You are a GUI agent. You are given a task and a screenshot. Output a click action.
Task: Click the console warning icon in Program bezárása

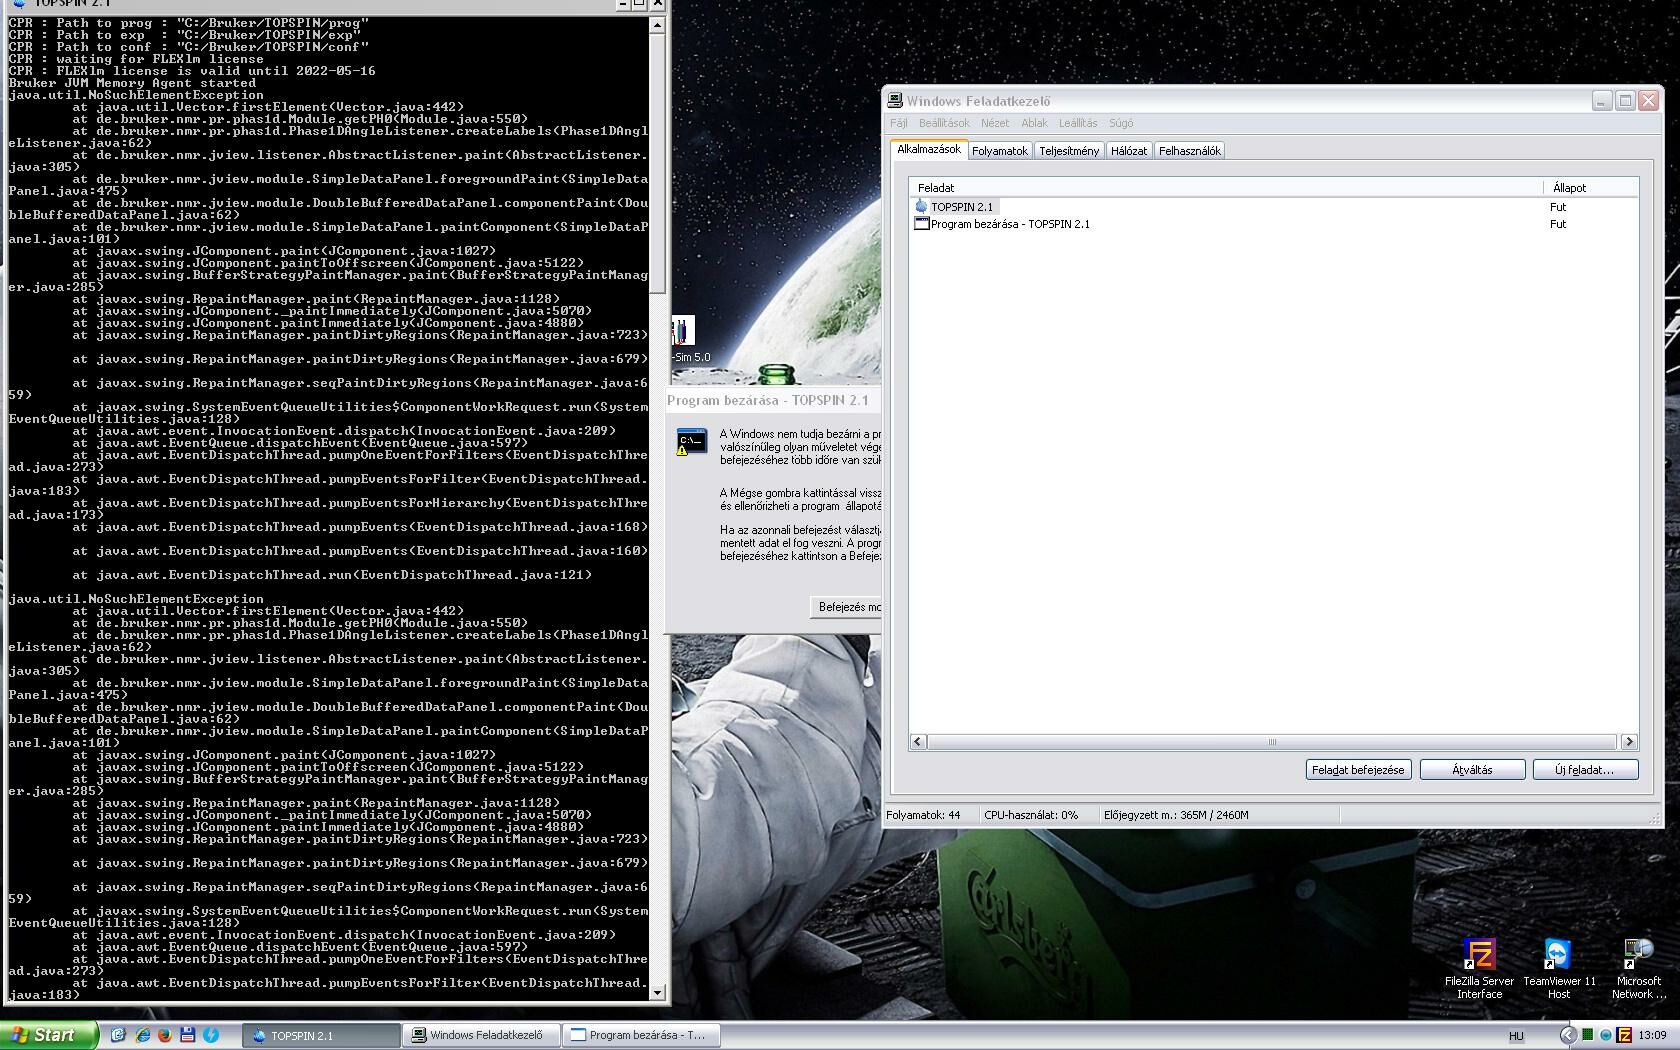pos(691,443)
